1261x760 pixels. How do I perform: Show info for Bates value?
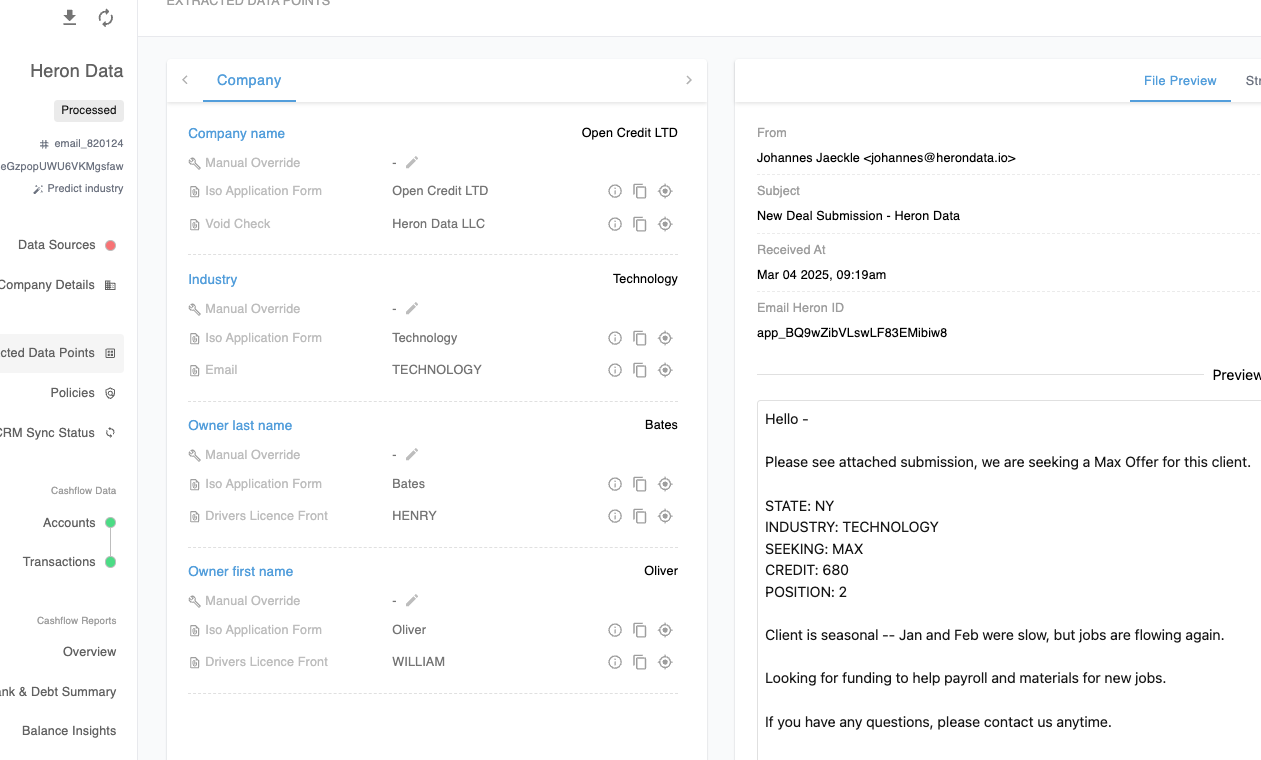point(615,484)
